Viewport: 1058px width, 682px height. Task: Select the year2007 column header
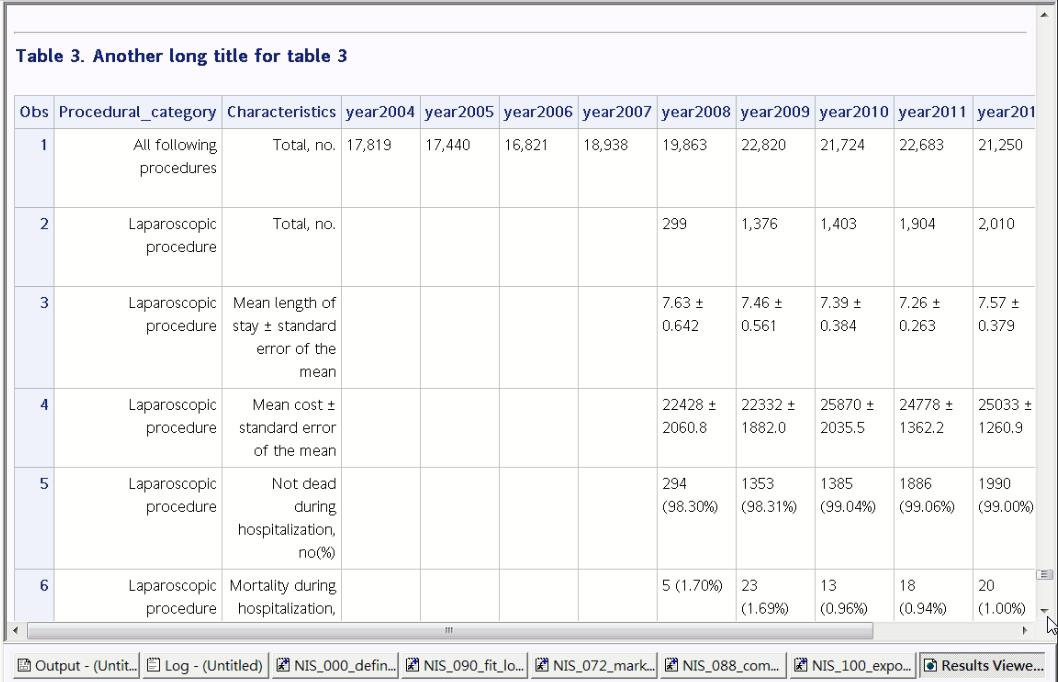[617, 112]
